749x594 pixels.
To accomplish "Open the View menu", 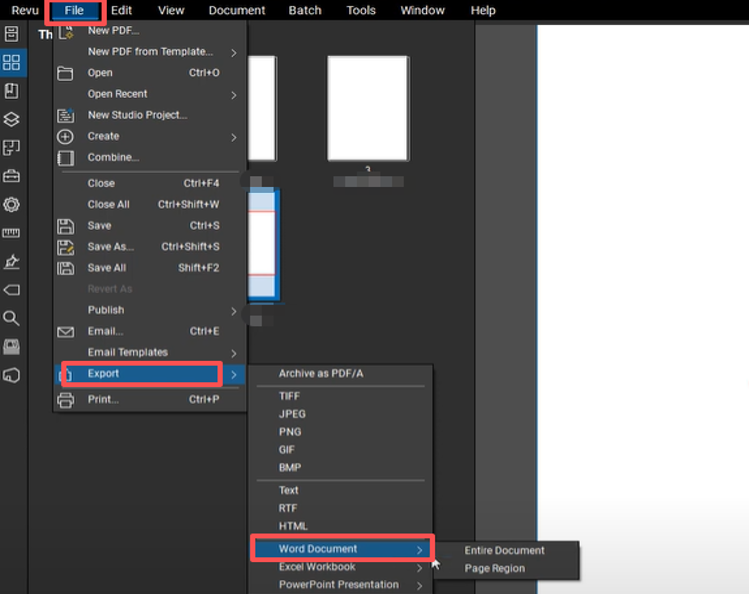I will 171,11.
